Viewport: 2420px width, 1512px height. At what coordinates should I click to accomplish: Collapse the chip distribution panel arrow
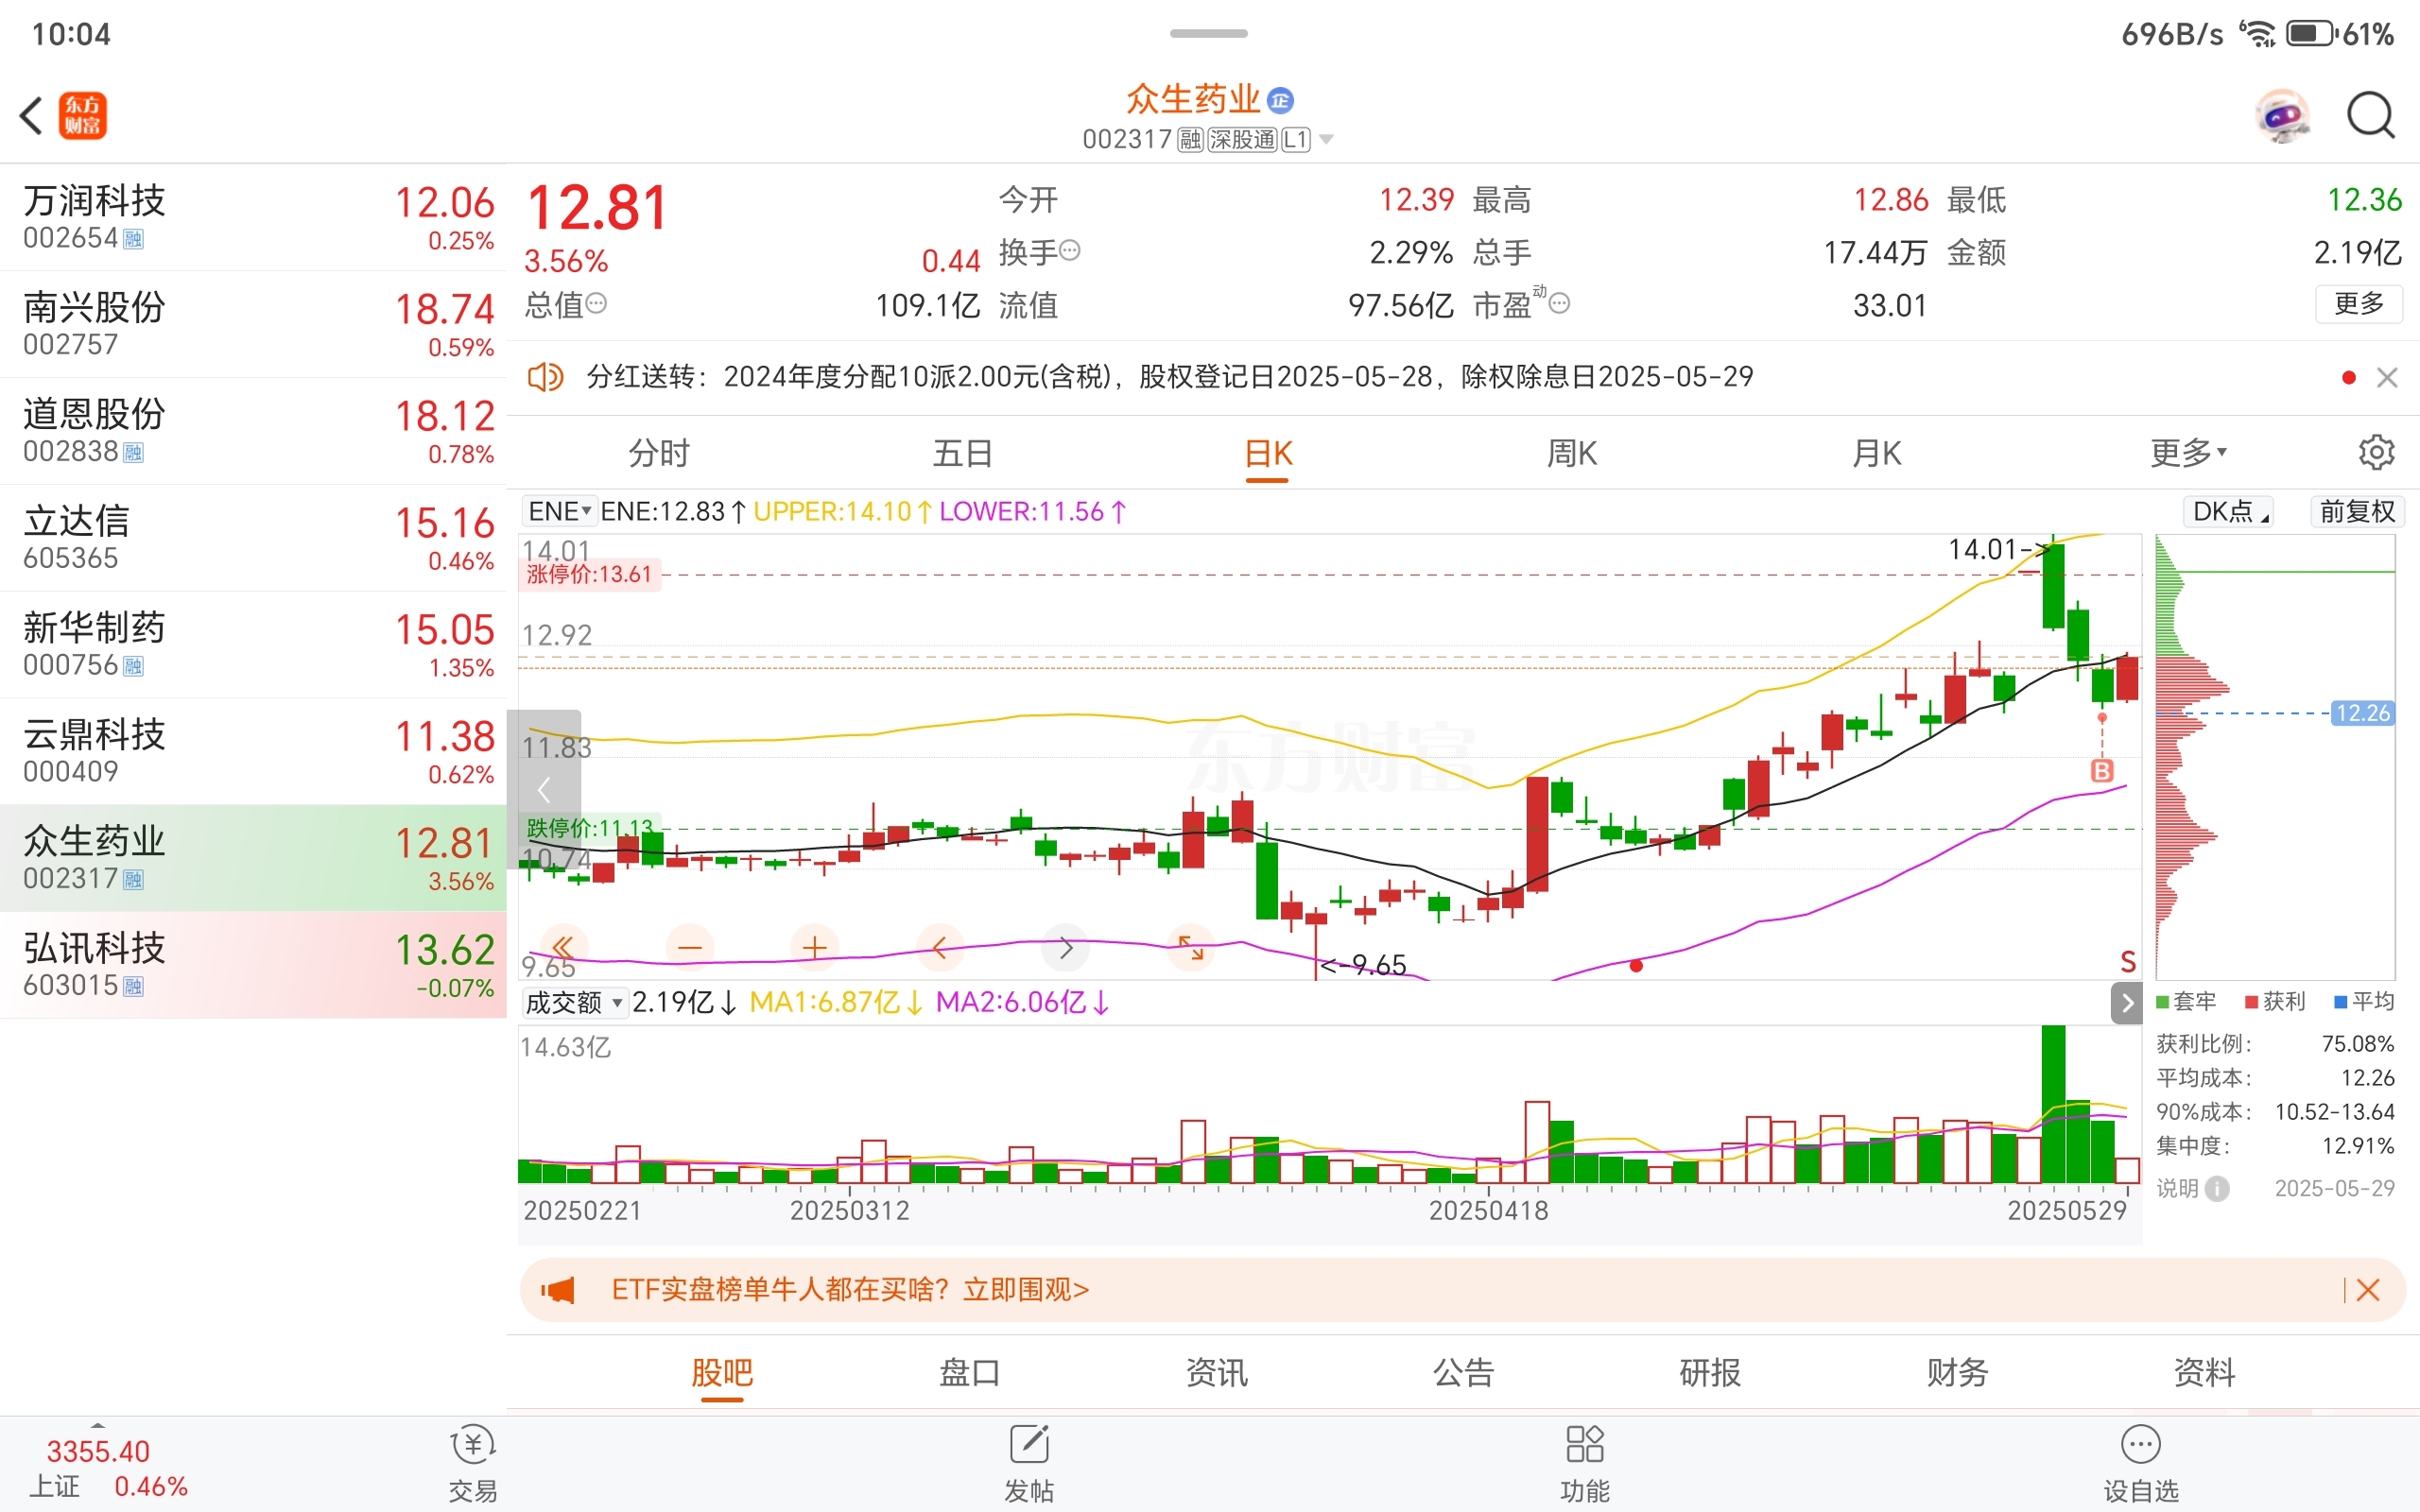click(2127, 1003)
